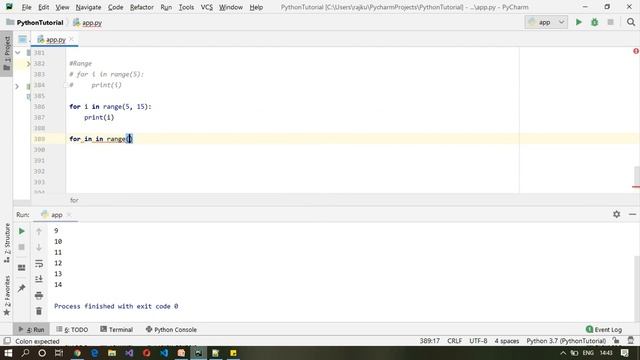Screen dimensions: 640x360
Task: Place cursor on code line 387 print(i)
Action: tap(99, 118)
